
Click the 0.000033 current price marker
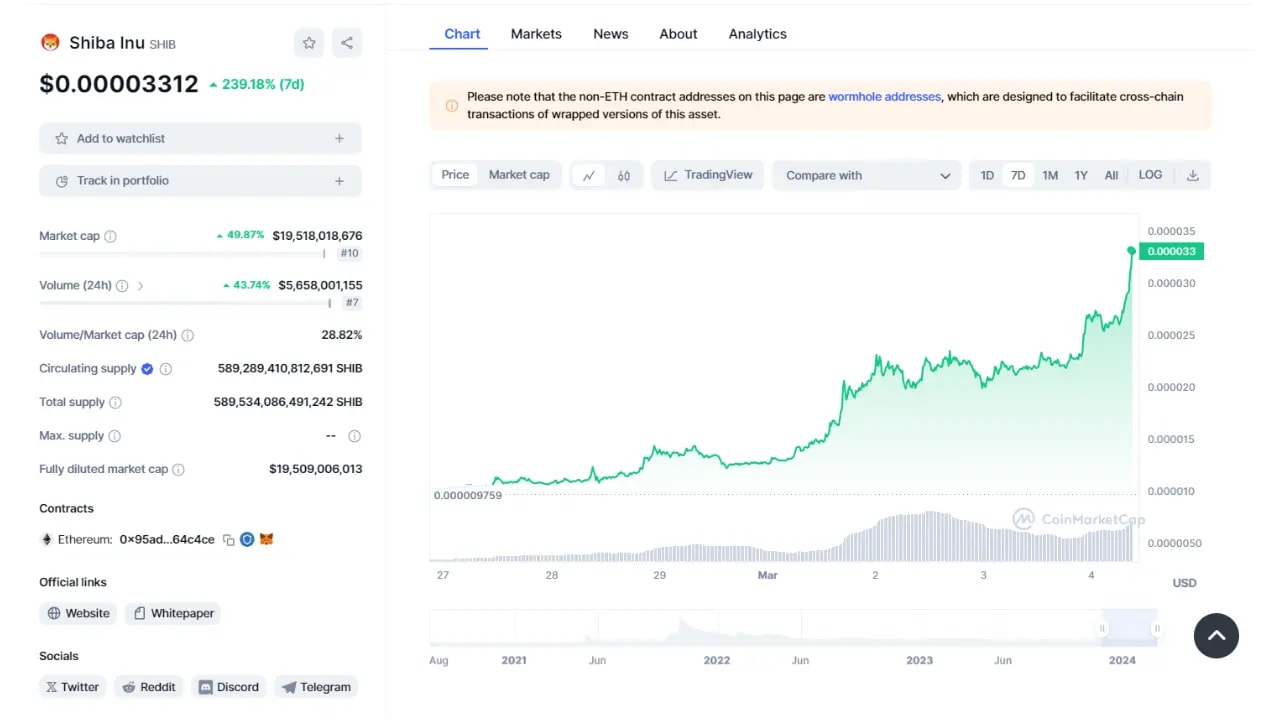1172,251
